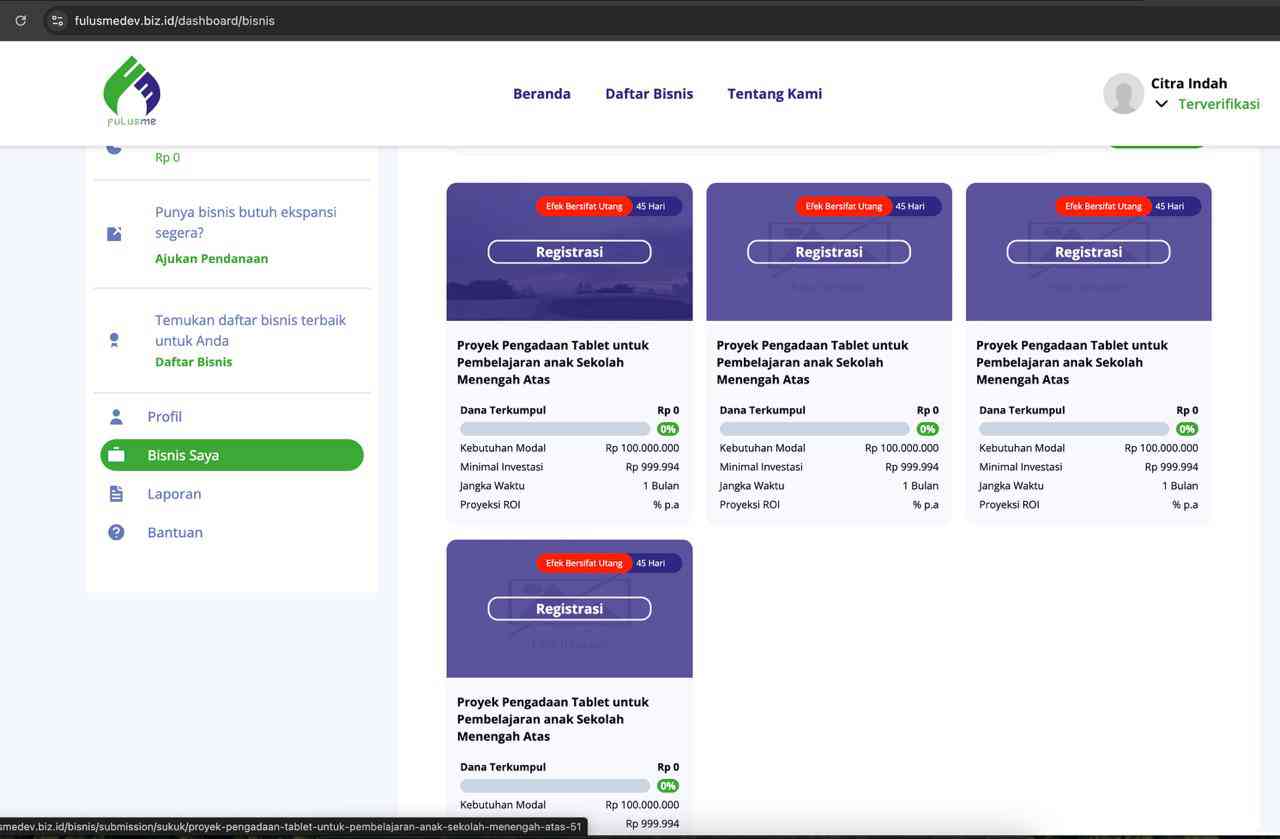Click the third card's funding progress bar
Image resolution: width=1280 pixels, height=839 pixels.
point(1074,429)
